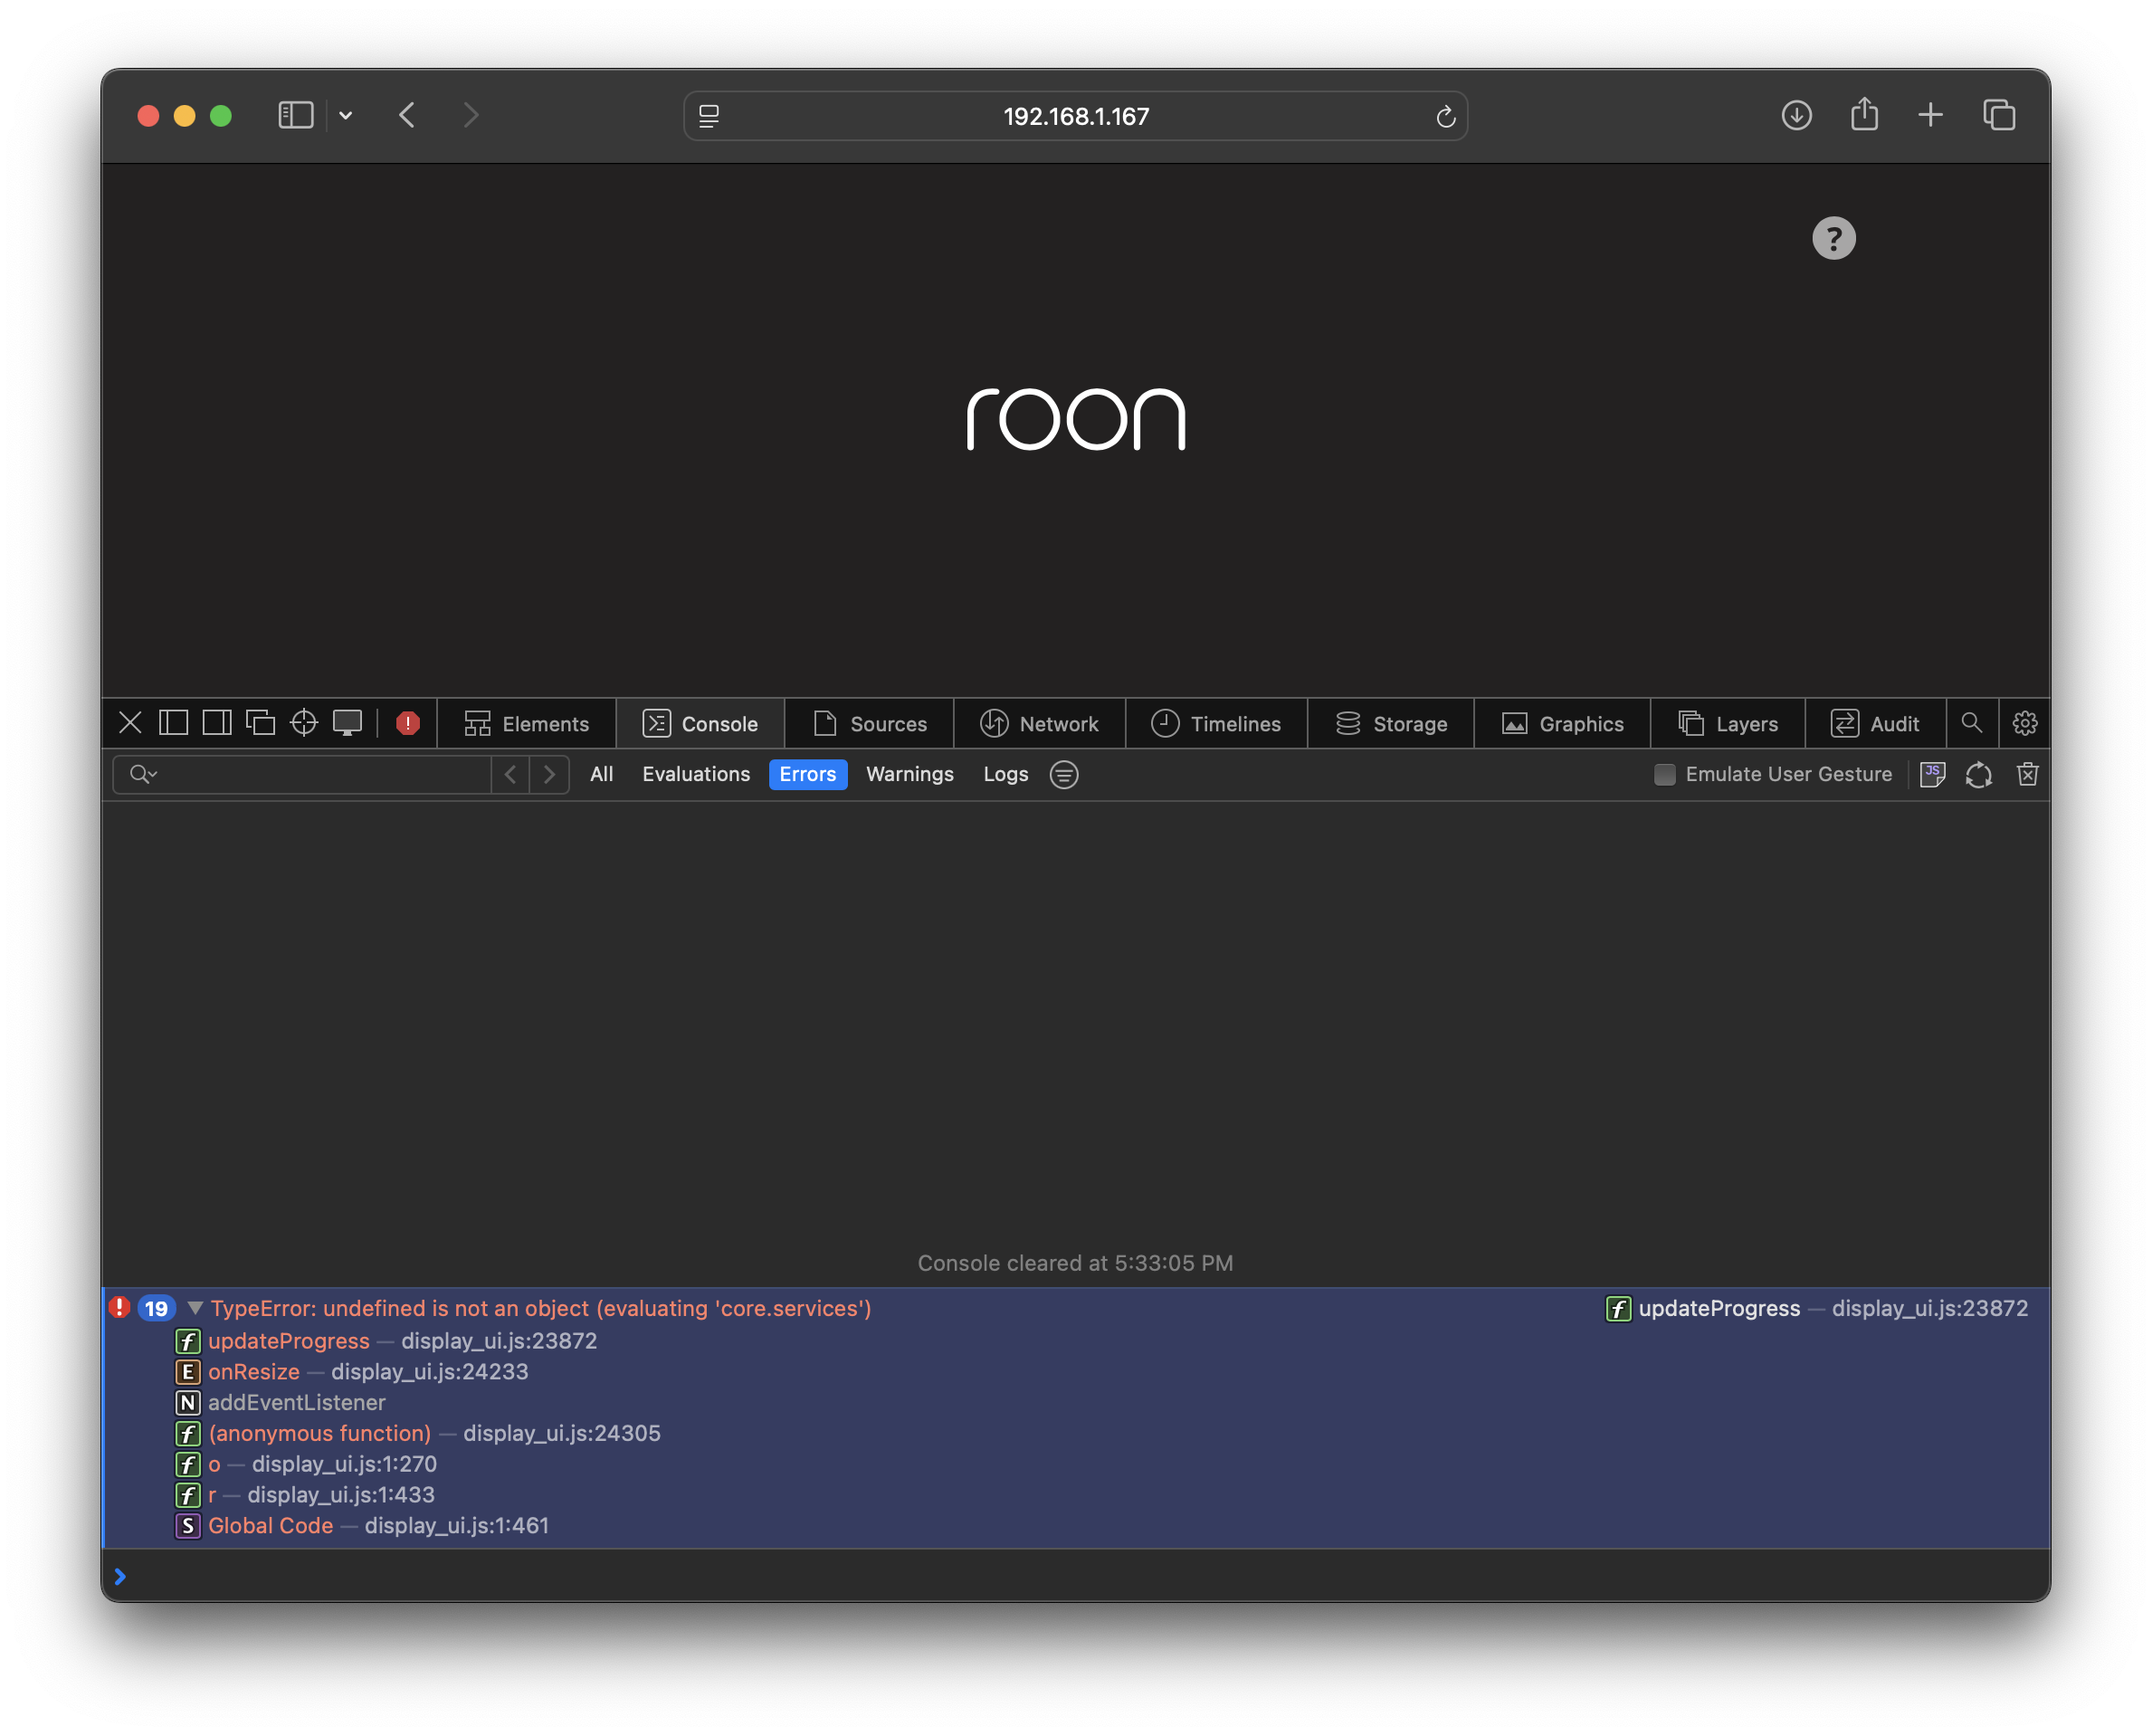Close the Web Inspector with the X icon
The height and width of the screenshot is (1736, 2152).
tap(130, 723)
